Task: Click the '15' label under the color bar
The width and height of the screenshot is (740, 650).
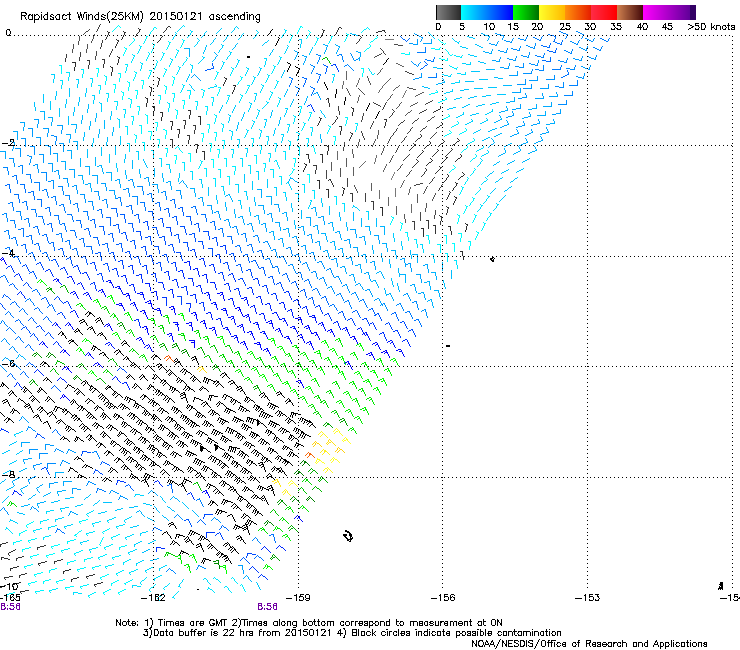Action: coord(513,27)
